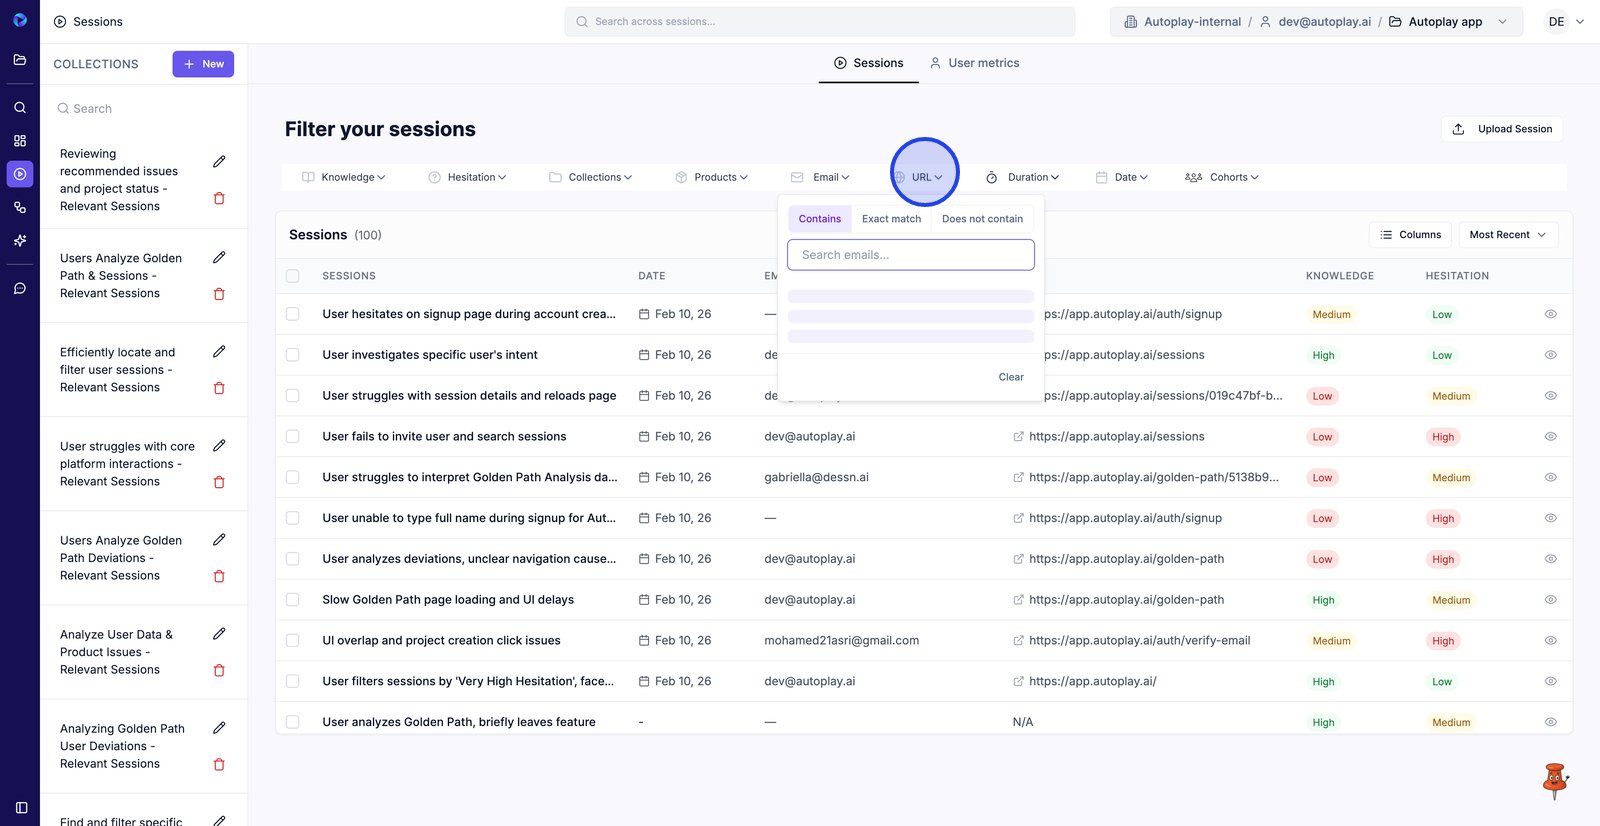The width and height of the screenshot is (1600, 826).
Task: Click the chat bubble icon in sidebar
Action: pyautogui.click(x=20, y=288)
